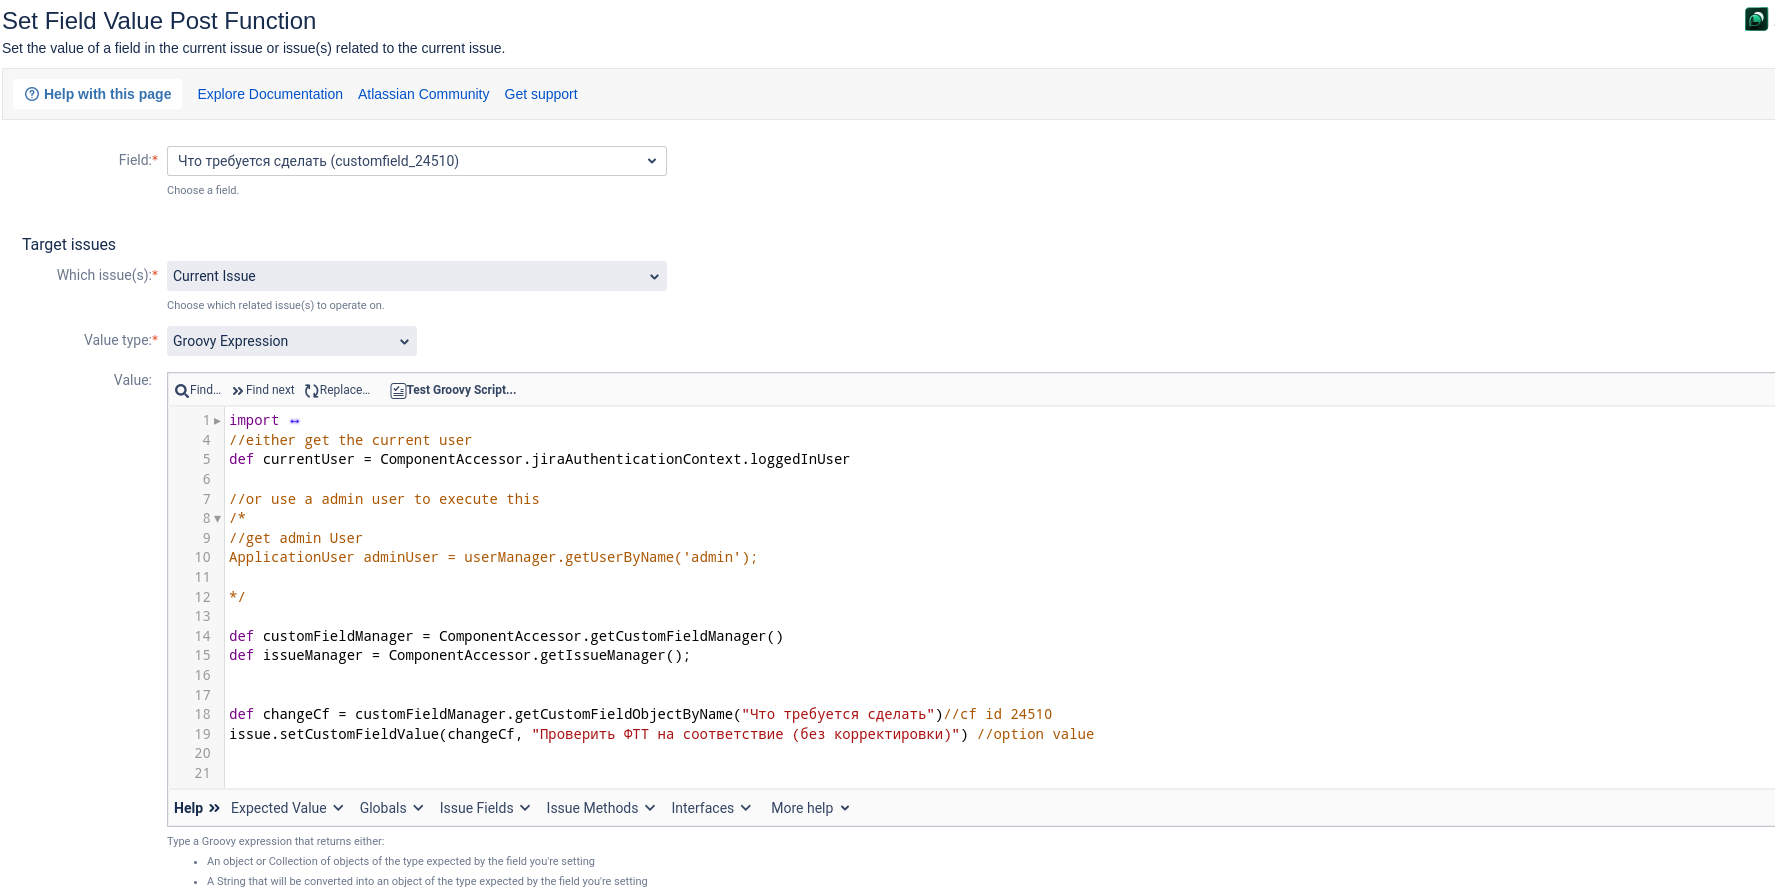Collapse the code block at line 8
The image size is (1775, 890).
[x=217, y=519]
